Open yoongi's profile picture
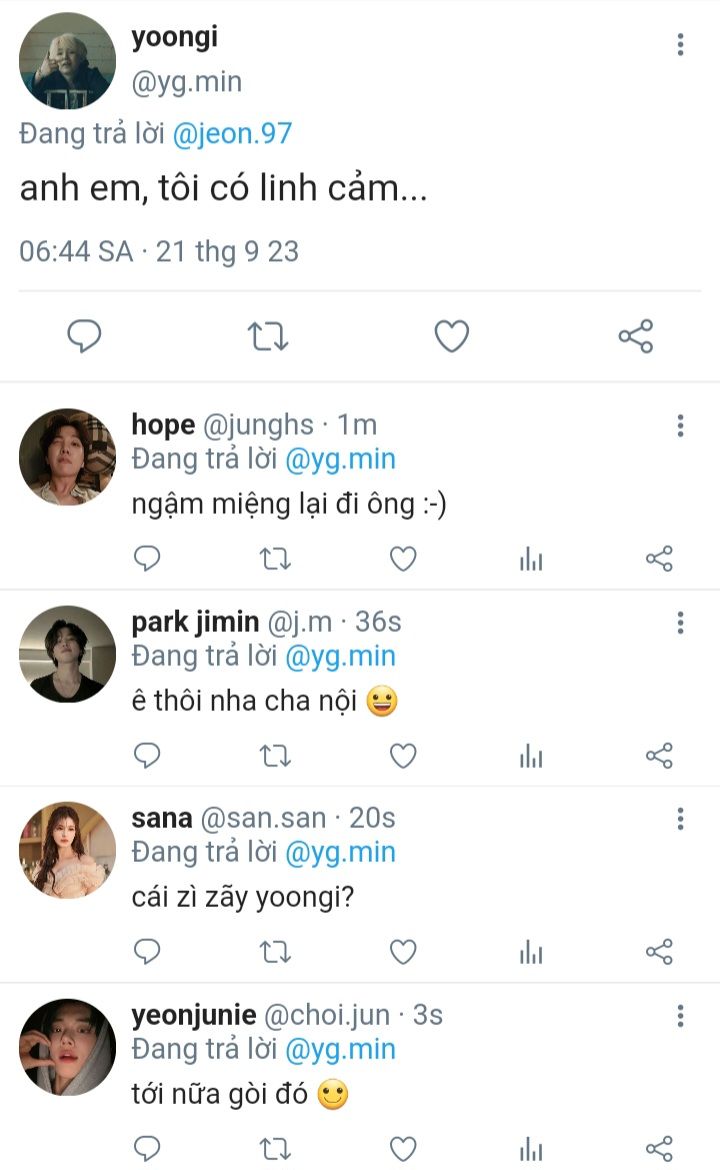 tap(67, 60)
